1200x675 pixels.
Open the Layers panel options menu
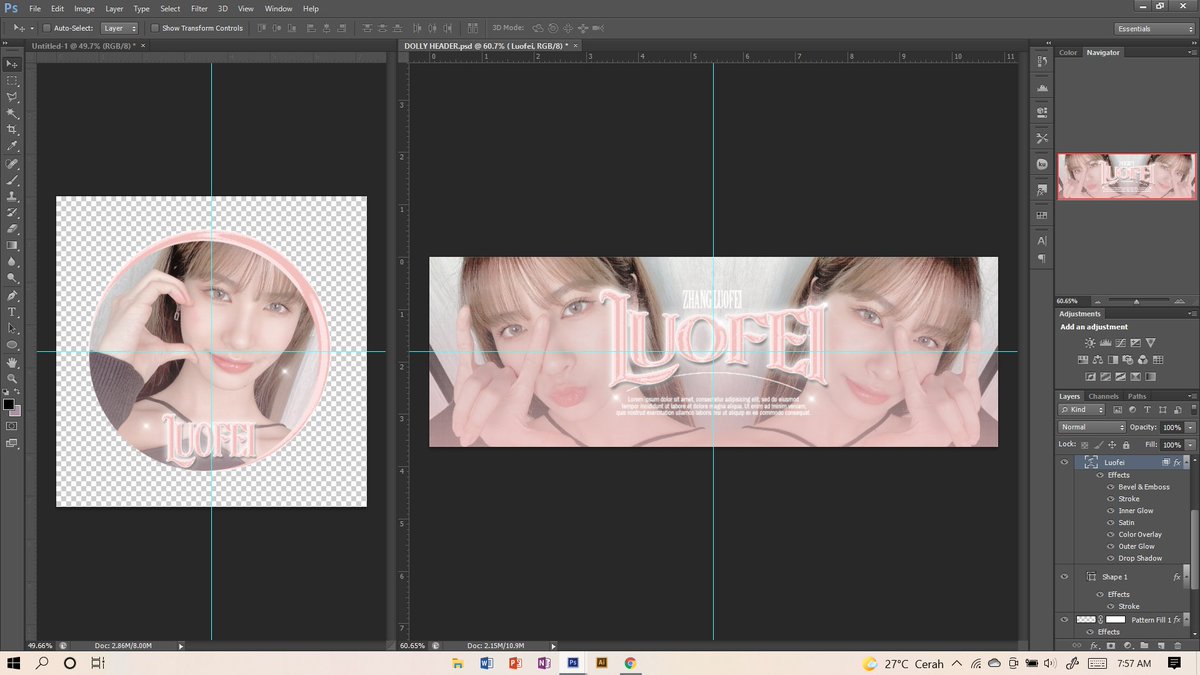(x=1192, y=396)
